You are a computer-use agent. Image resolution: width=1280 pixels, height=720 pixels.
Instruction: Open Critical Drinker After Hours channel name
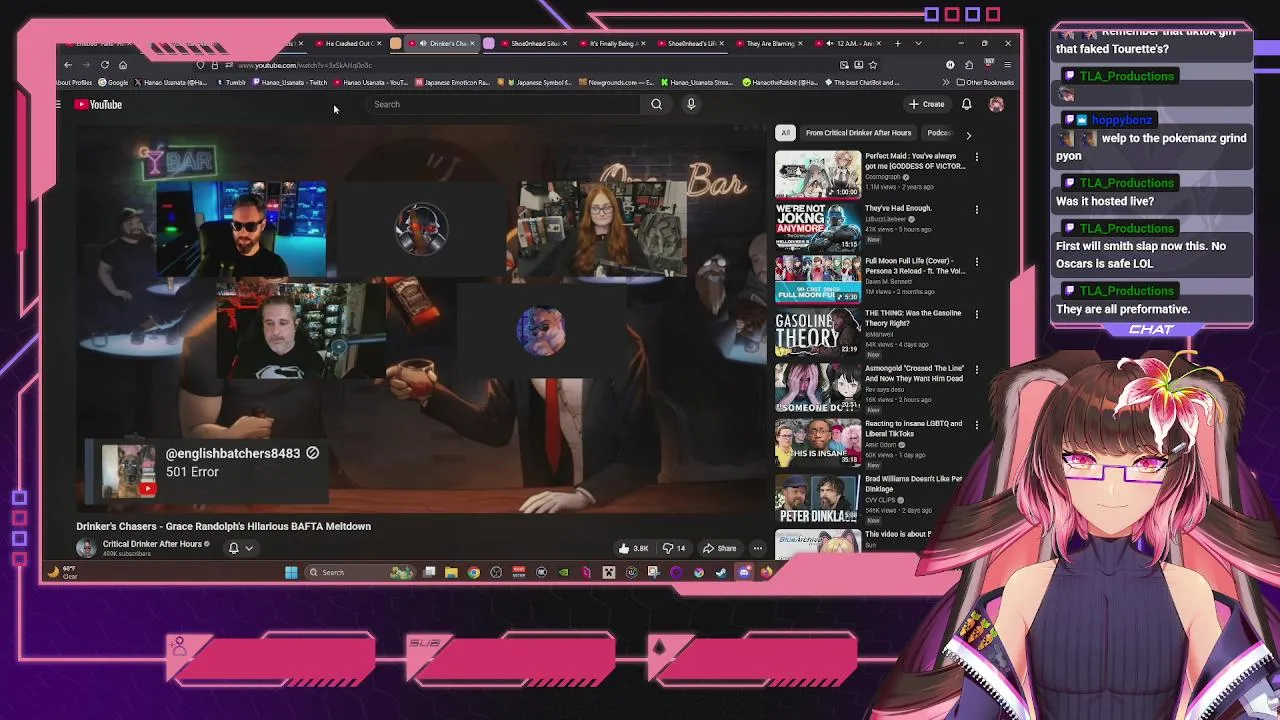(152, 544)
